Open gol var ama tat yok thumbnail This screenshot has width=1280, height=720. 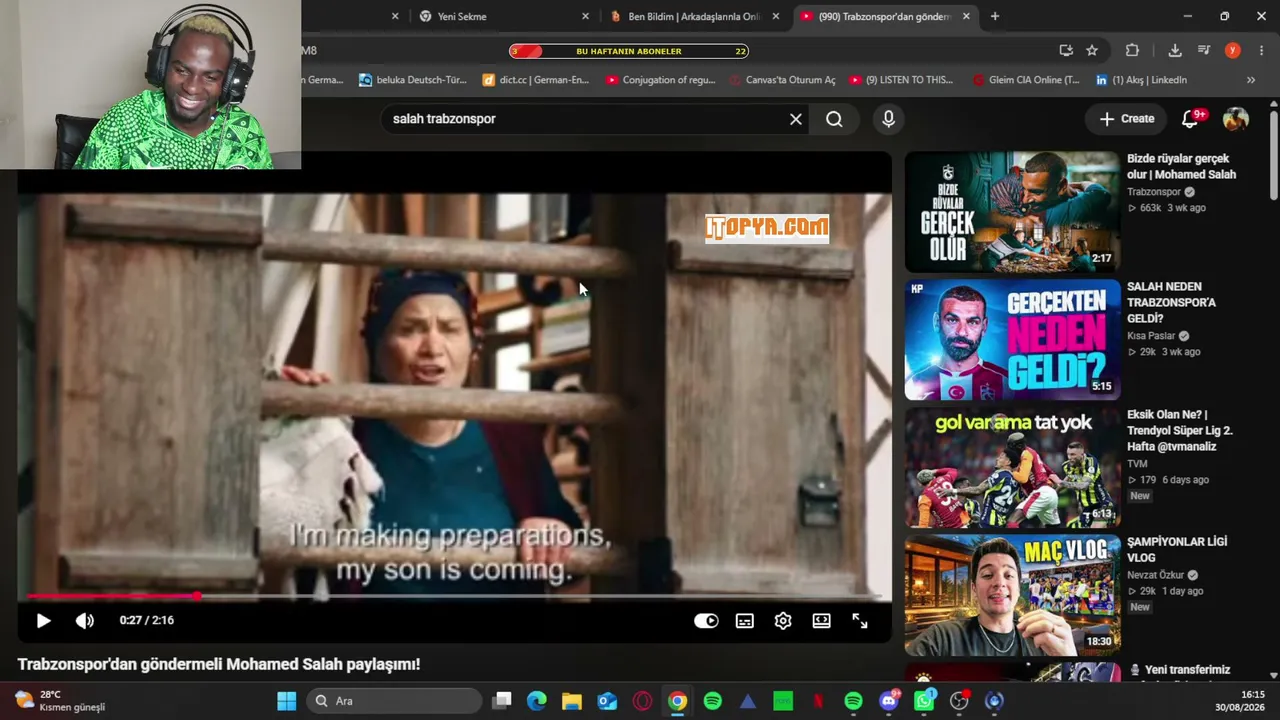(1012, 467)
